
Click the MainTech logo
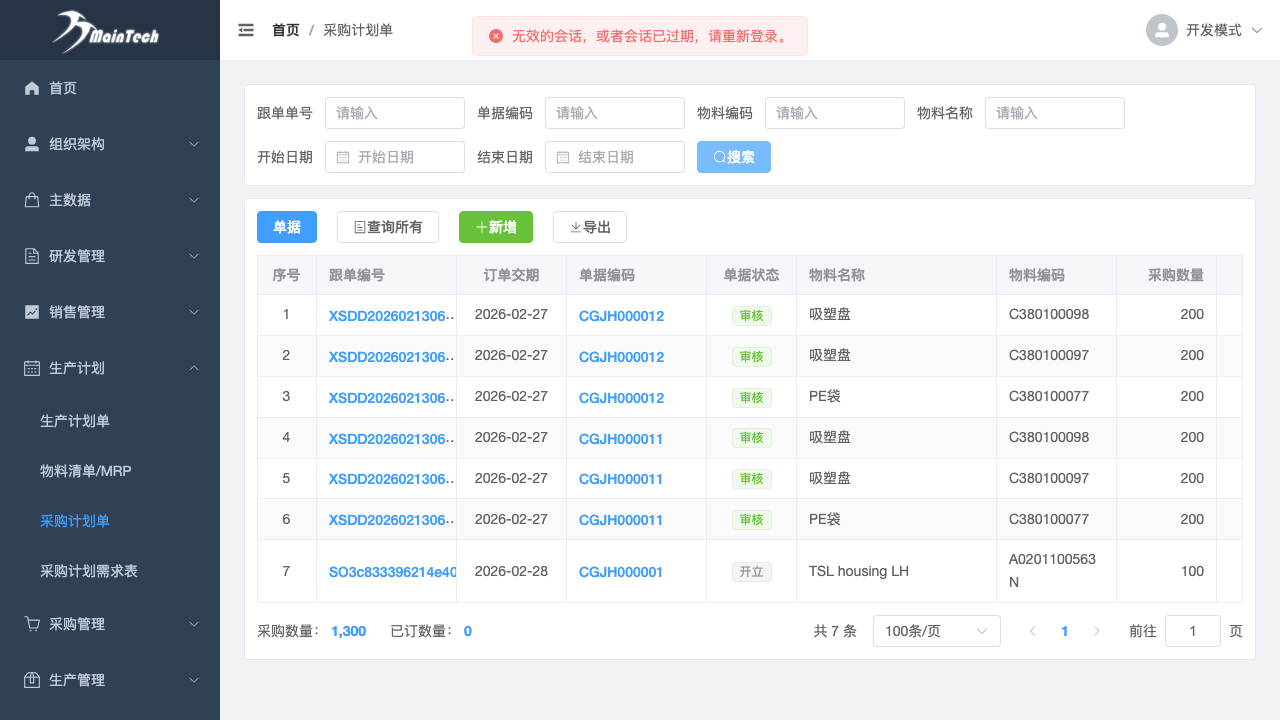108,30
